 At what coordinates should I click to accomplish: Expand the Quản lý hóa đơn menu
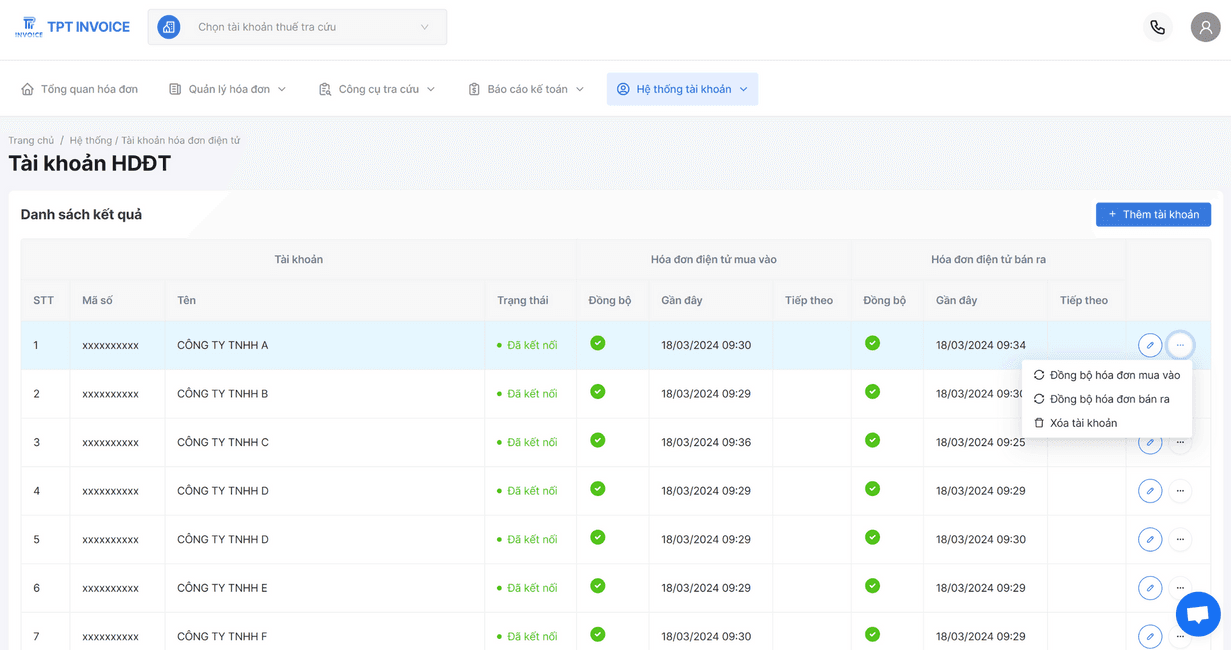click(x=228, y=89)
